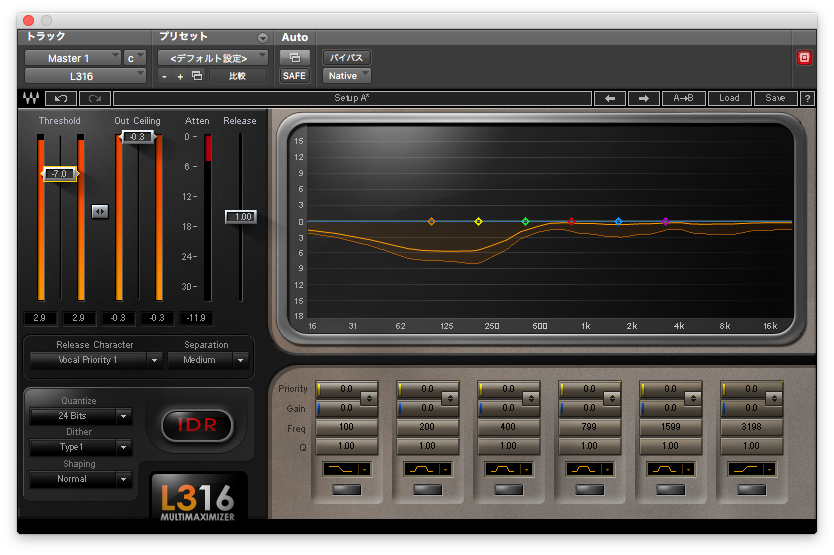Enable automation SAFE mode
Image resolution: width=834 pixels, height=555 pixels.
pyautogui.click(x=294, y=76)
